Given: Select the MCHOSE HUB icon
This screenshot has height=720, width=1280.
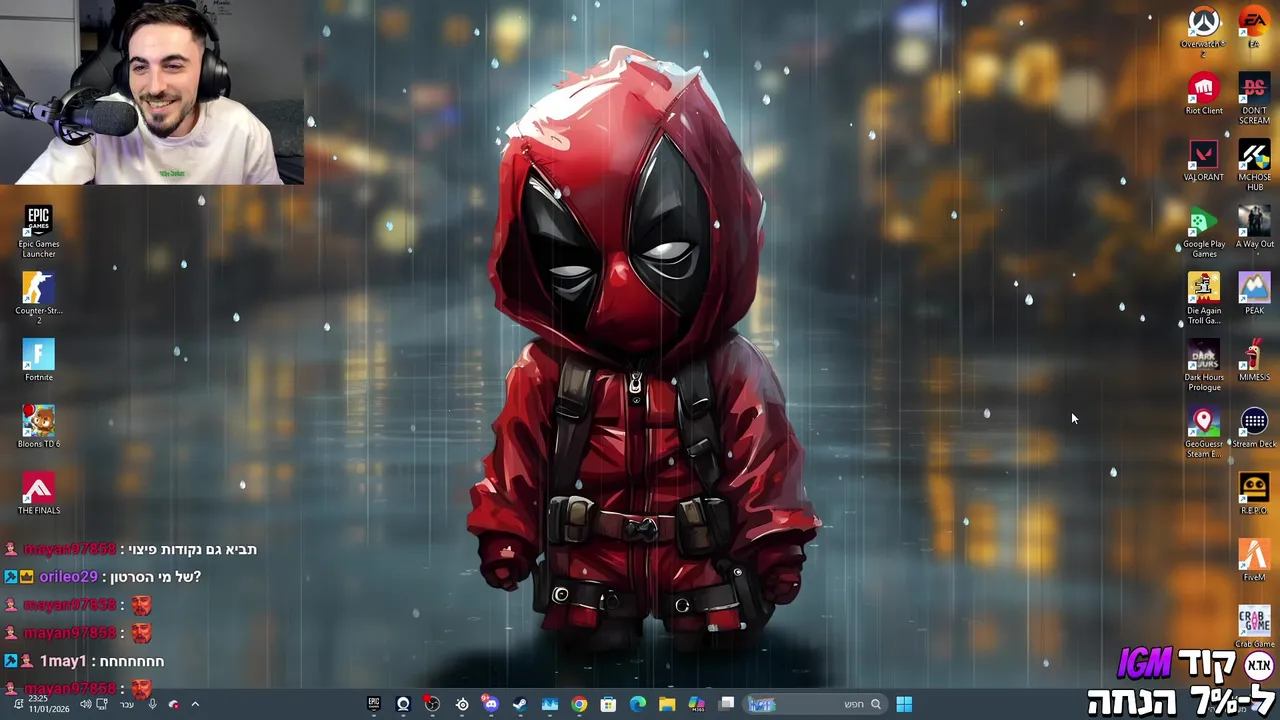Looking at the screenshot, I should coord(1254,165).
